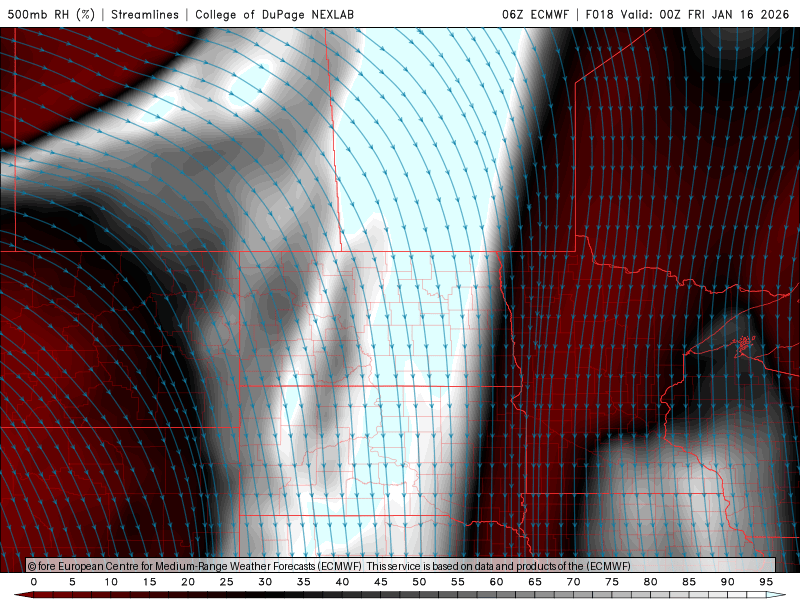Screen dimensions: 800x600
Task: Click the "75" value on the color scale
Action: pyautogui.click(x=612, y=582)
